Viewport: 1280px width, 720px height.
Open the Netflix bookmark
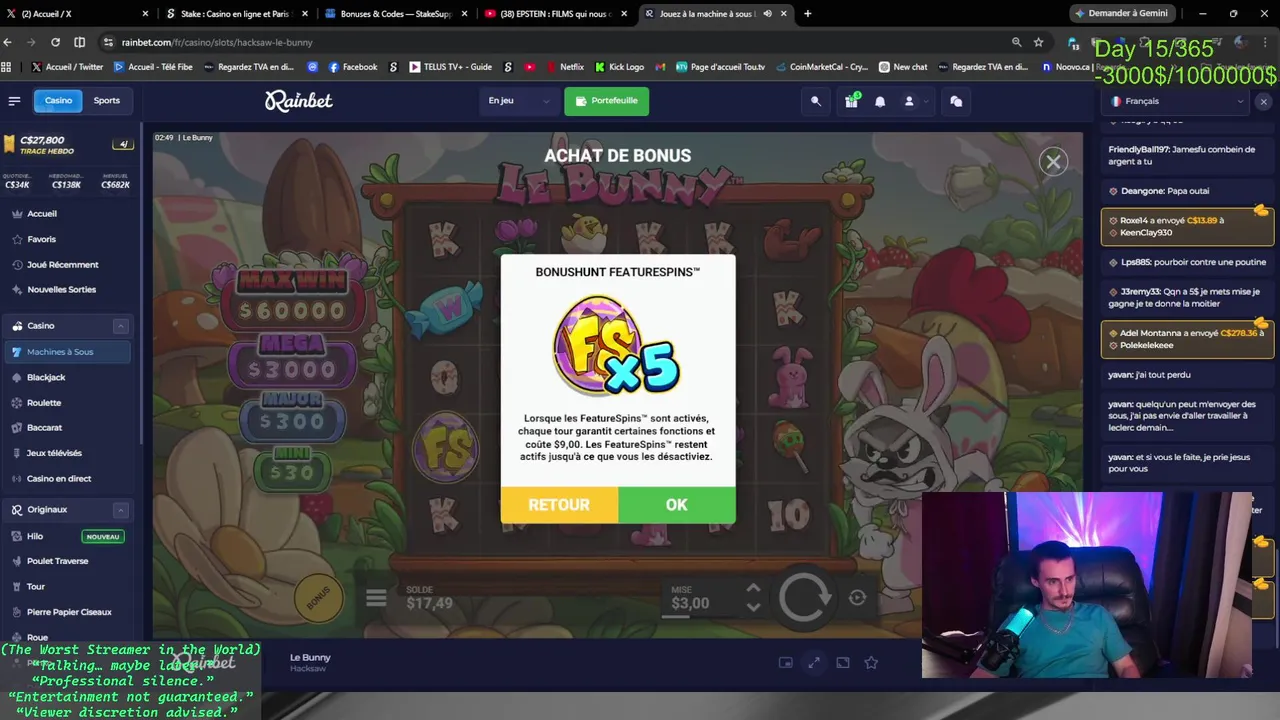(x=565, y=67)
